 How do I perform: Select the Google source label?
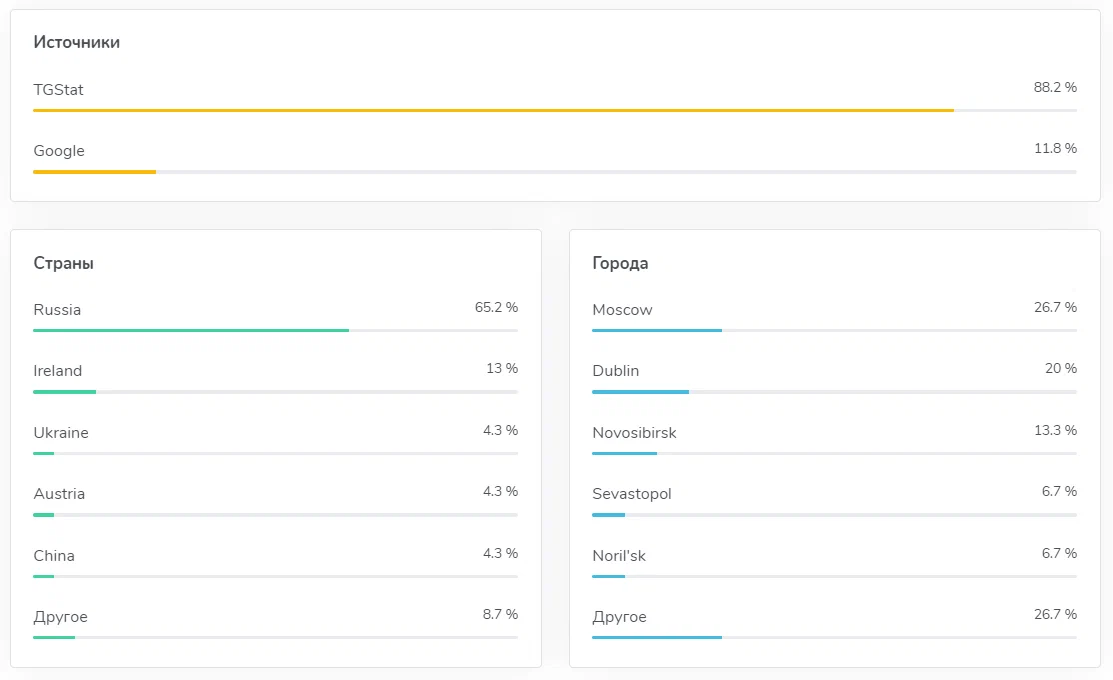[59, 150]
